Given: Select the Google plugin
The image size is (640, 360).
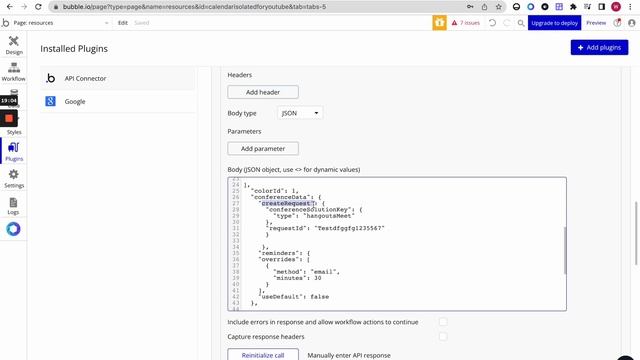Looking at the screenshot, I should tap(118, 101).
